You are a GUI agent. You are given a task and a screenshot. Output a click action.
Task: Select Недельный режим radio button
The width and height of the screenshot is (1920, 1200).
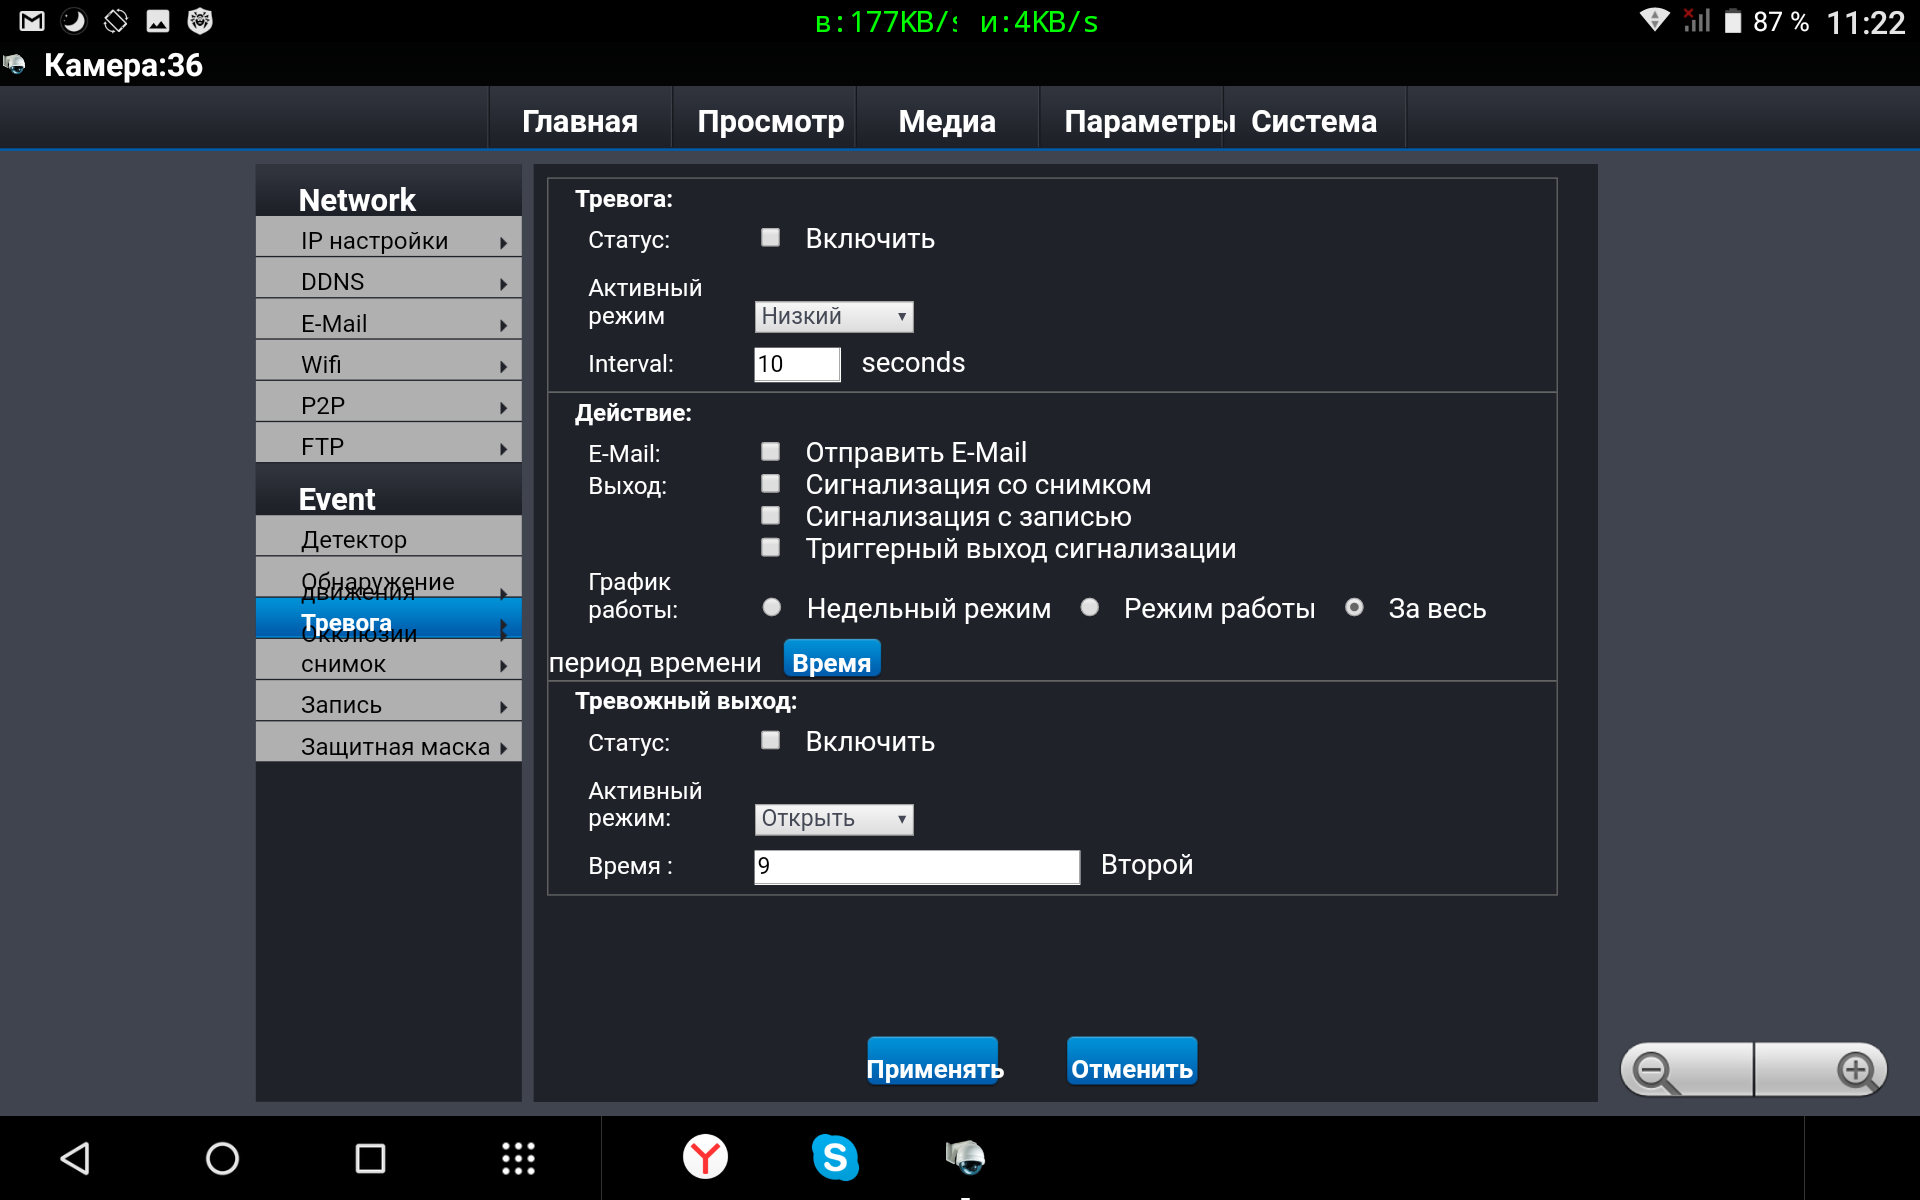771,608
